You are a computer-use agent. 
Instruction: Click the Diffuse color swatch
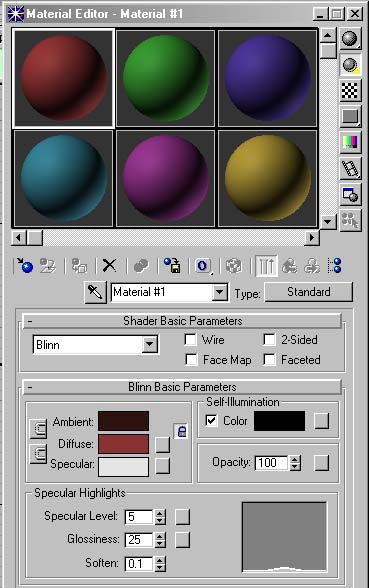(x=123, y=444)
